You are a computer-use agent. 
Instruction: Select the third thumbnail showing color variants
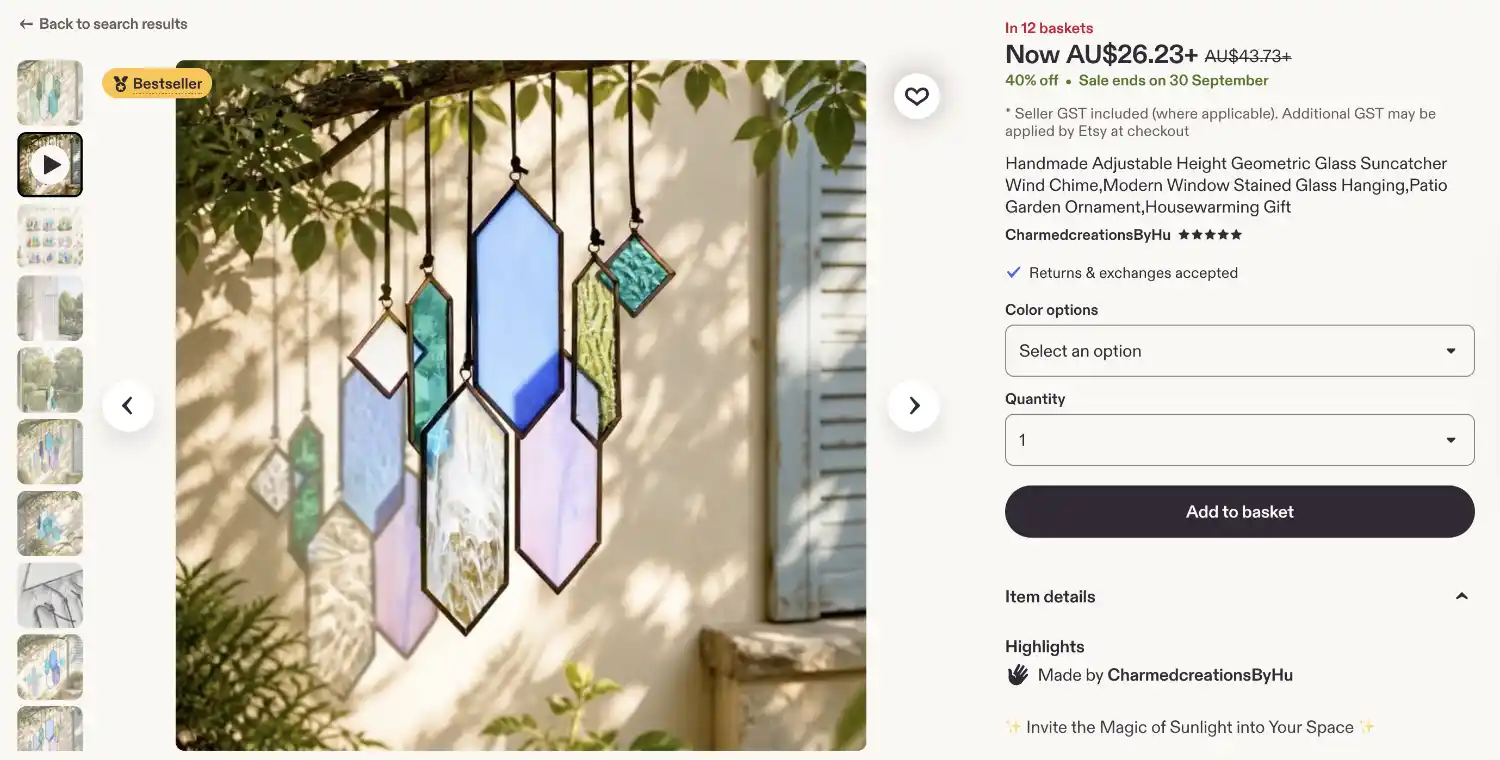coord(50,237)
